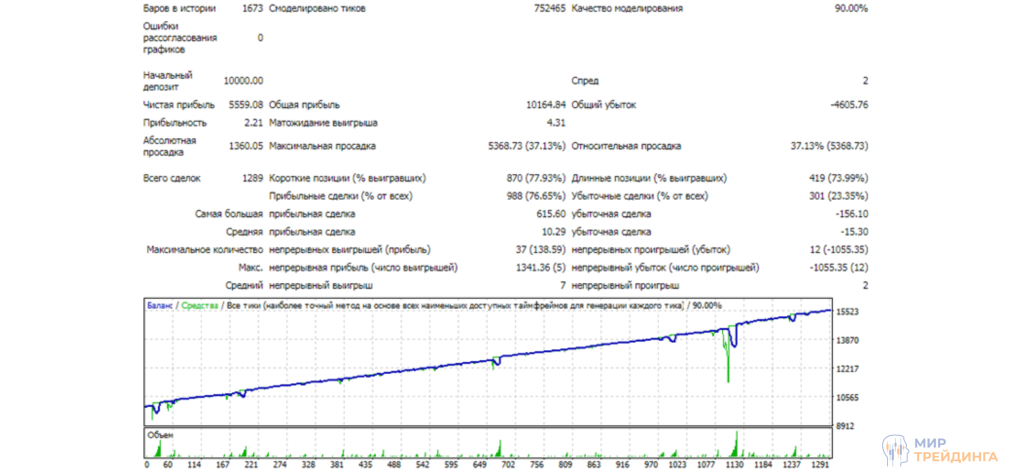1024x473 pixels.
Task: Click the 8912 value on the chart axis
Action: (x=845, y=425)
